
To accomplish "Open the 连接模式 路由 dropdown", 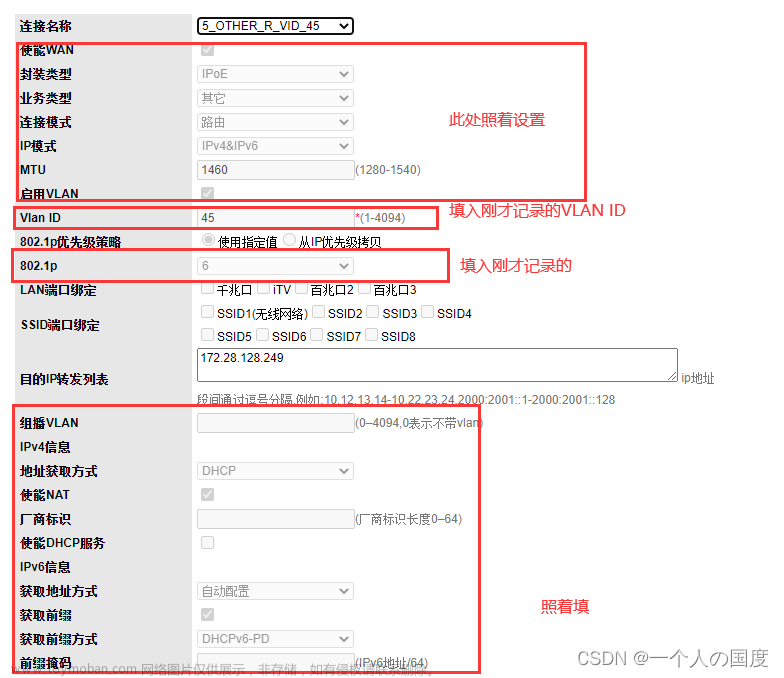I will pos(276,122).
